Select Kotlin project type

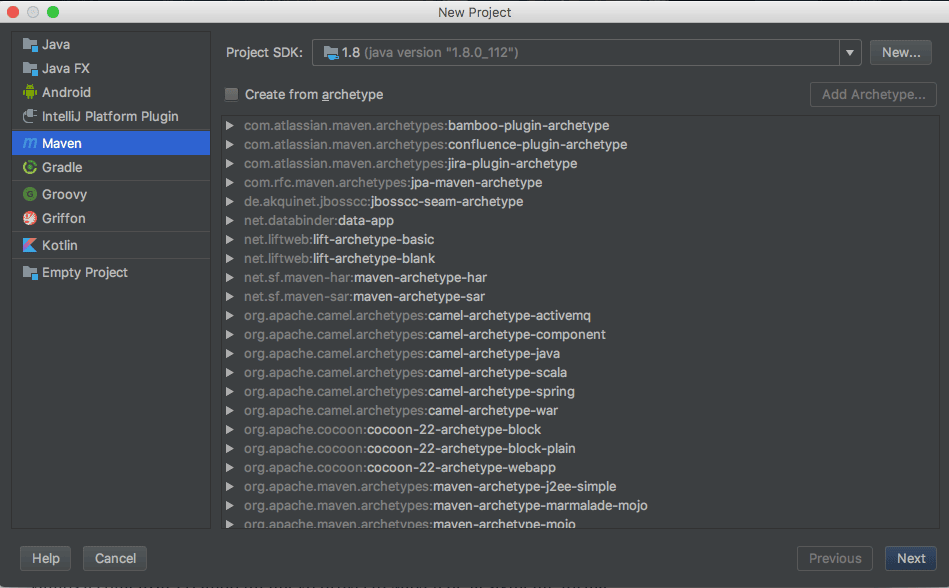pyautogui.click(x=111, y=245)
